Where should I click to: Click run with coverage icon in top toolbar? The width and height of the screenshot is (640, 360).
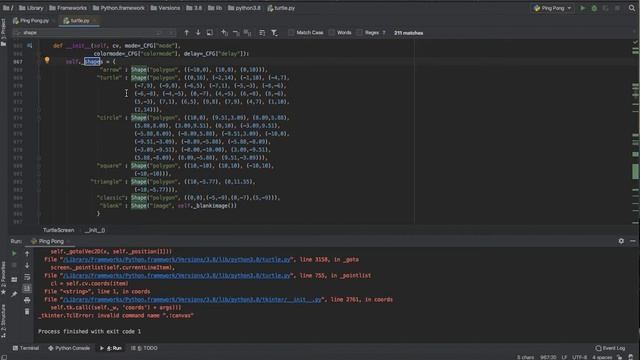click(606, 8)
